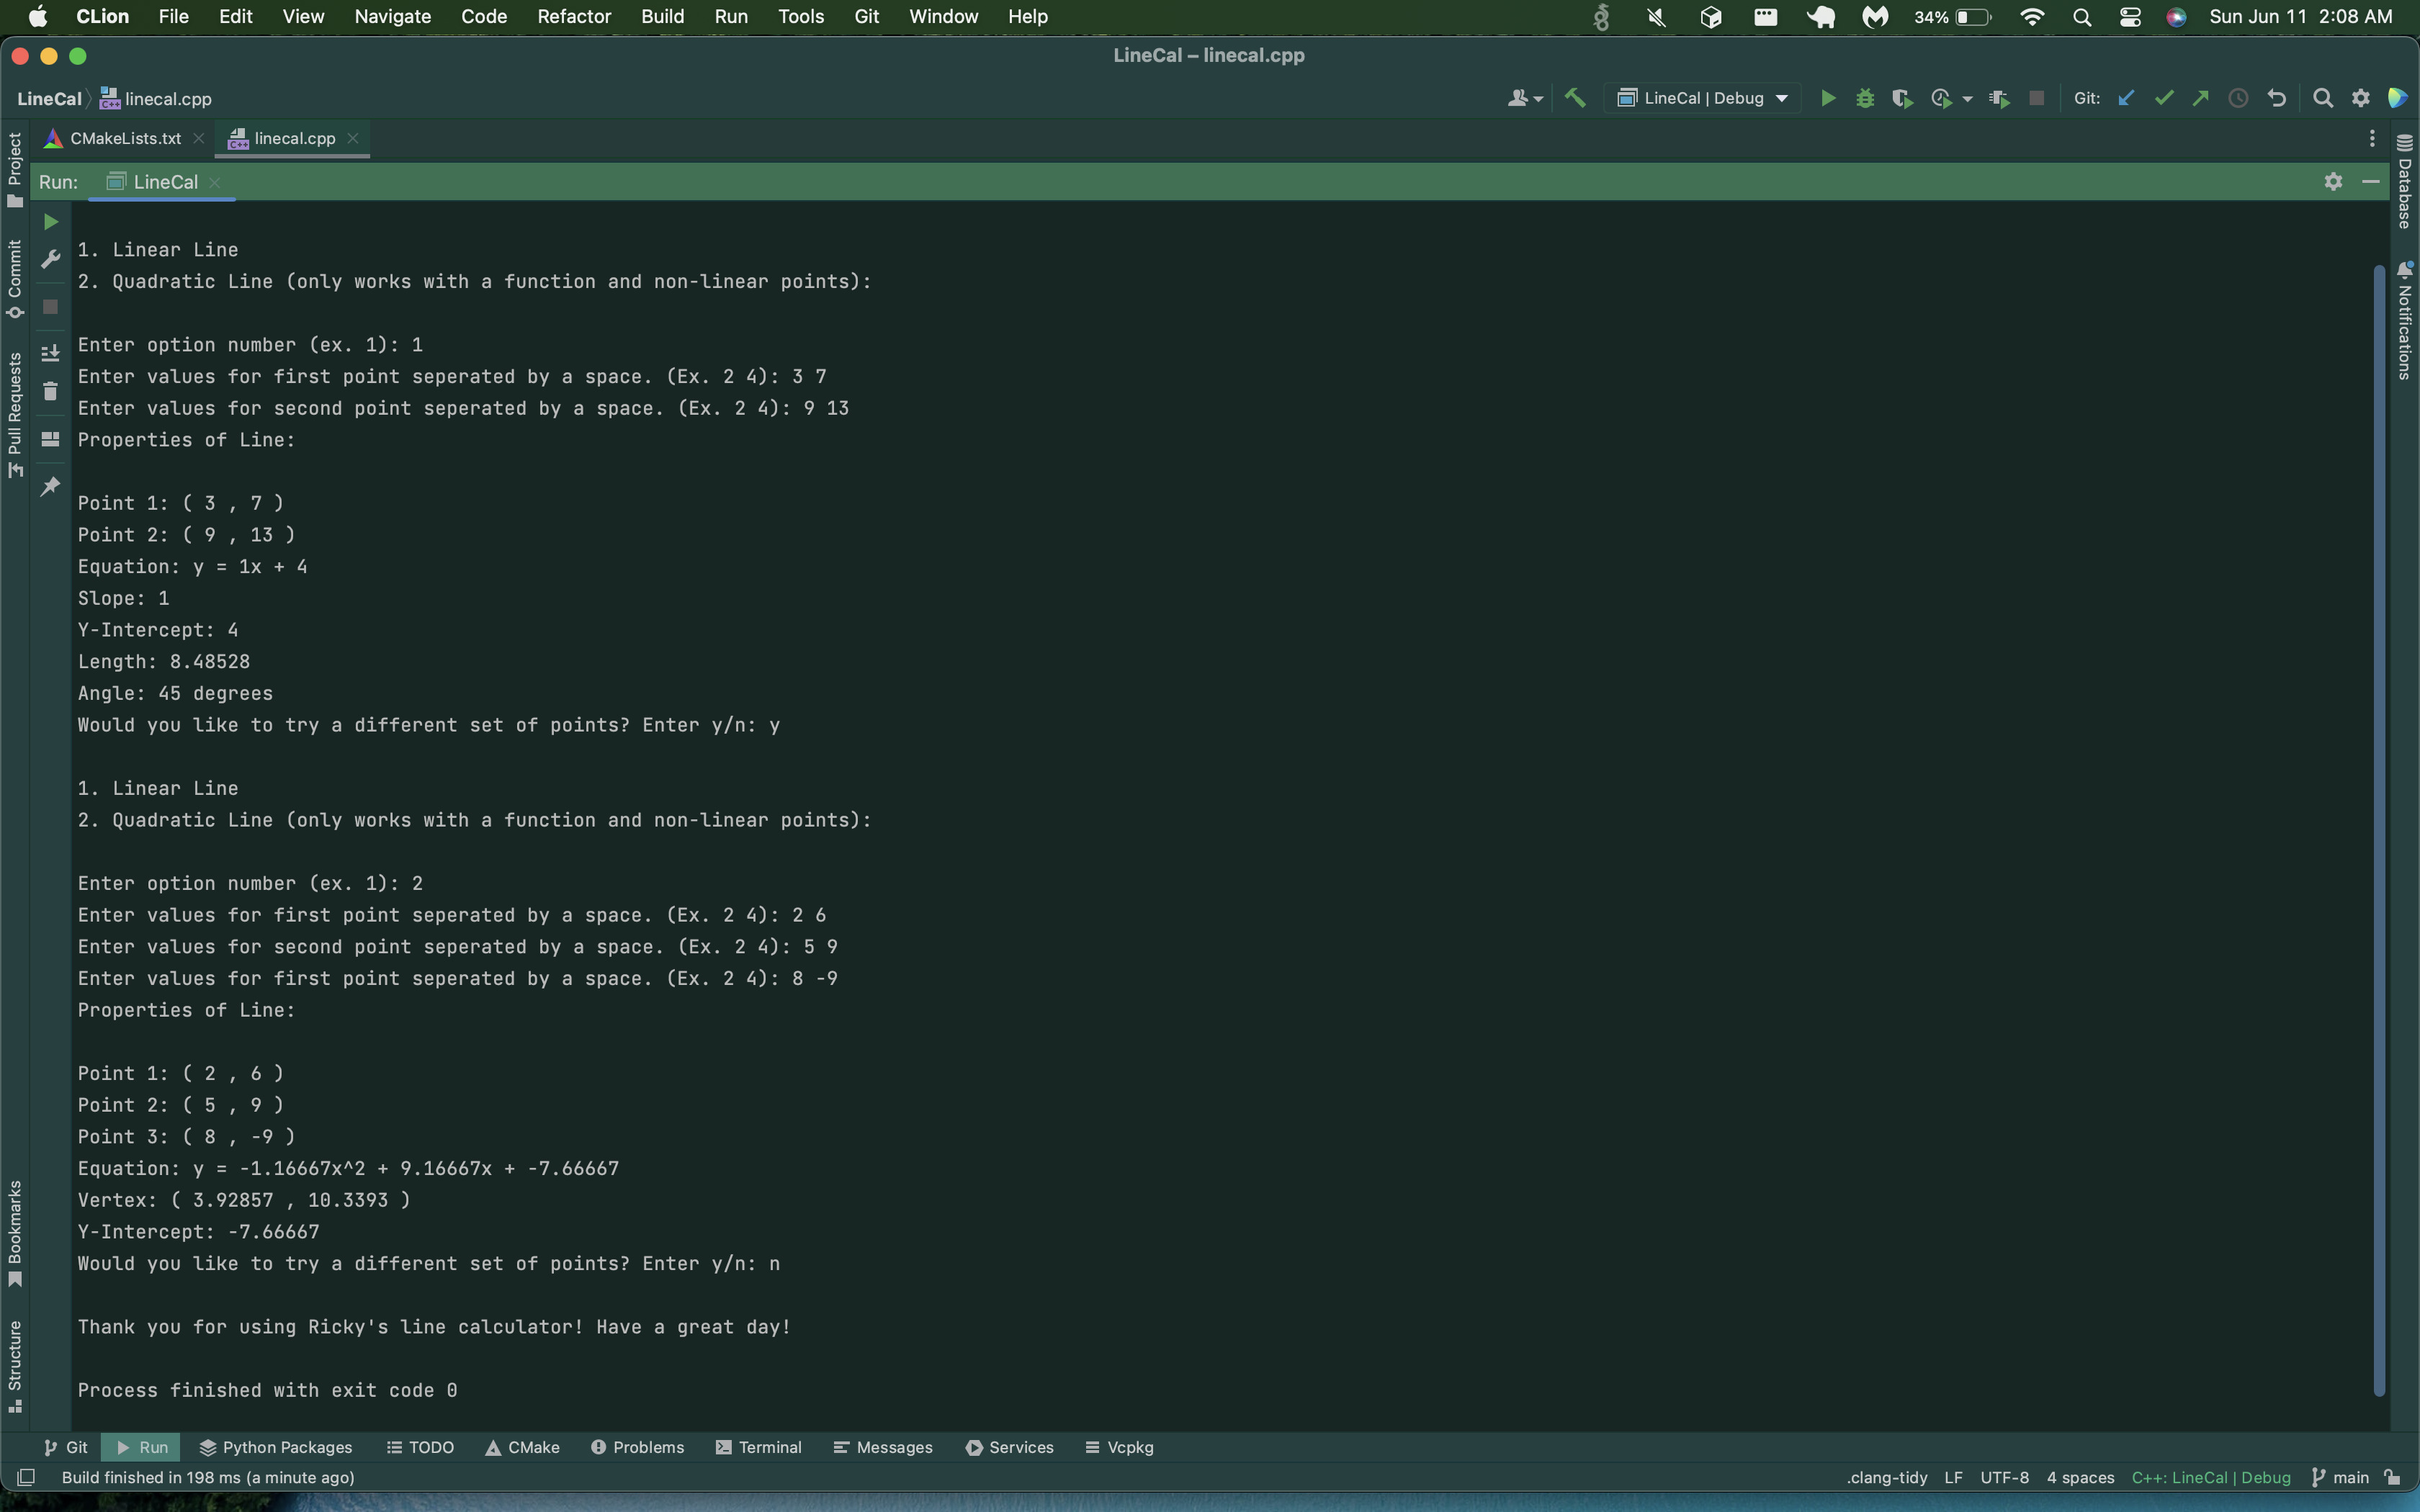
Task: Open the Commit tool window
Action: click(14, 279)
